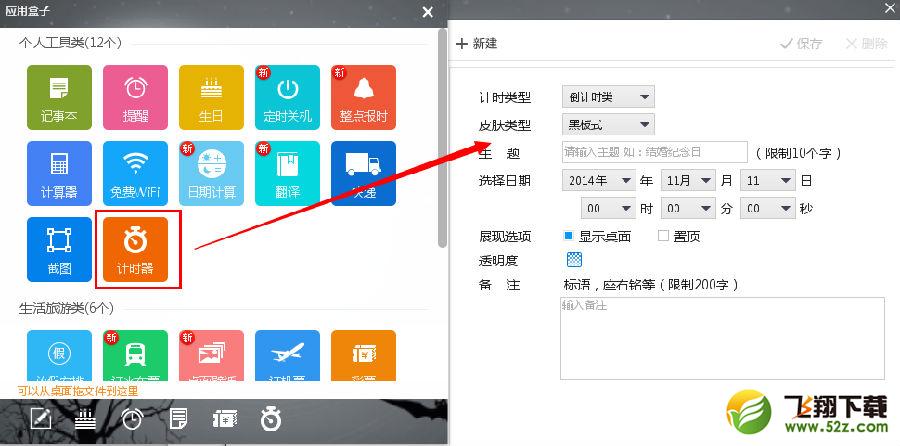The height and width of the screenshot is (446, 900).
Task: Focus the 主题 subject input field
Action: (655, 152)
